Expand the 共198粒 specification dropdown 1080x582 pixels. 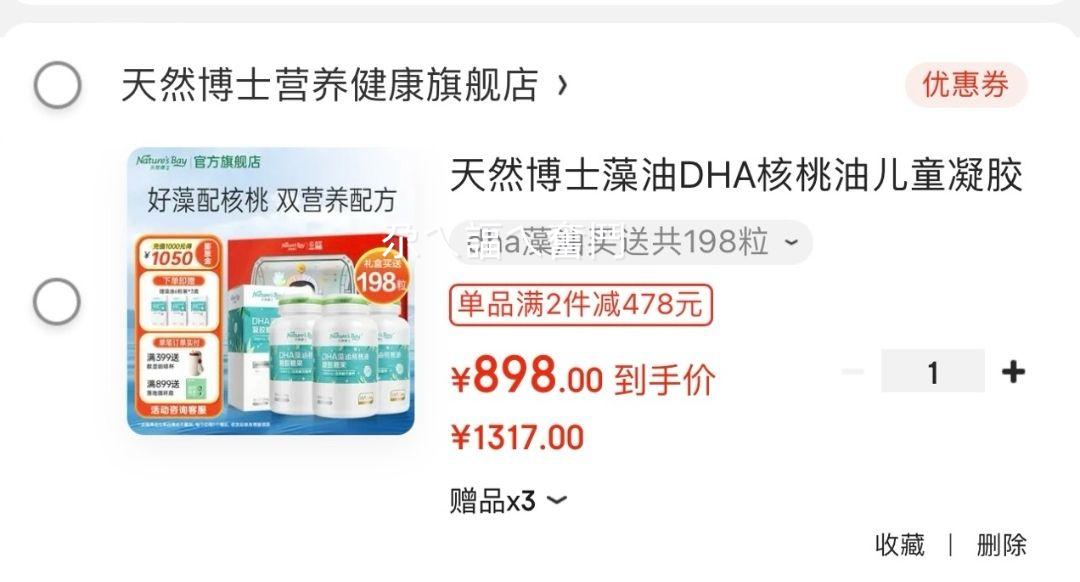pos(632,242)
